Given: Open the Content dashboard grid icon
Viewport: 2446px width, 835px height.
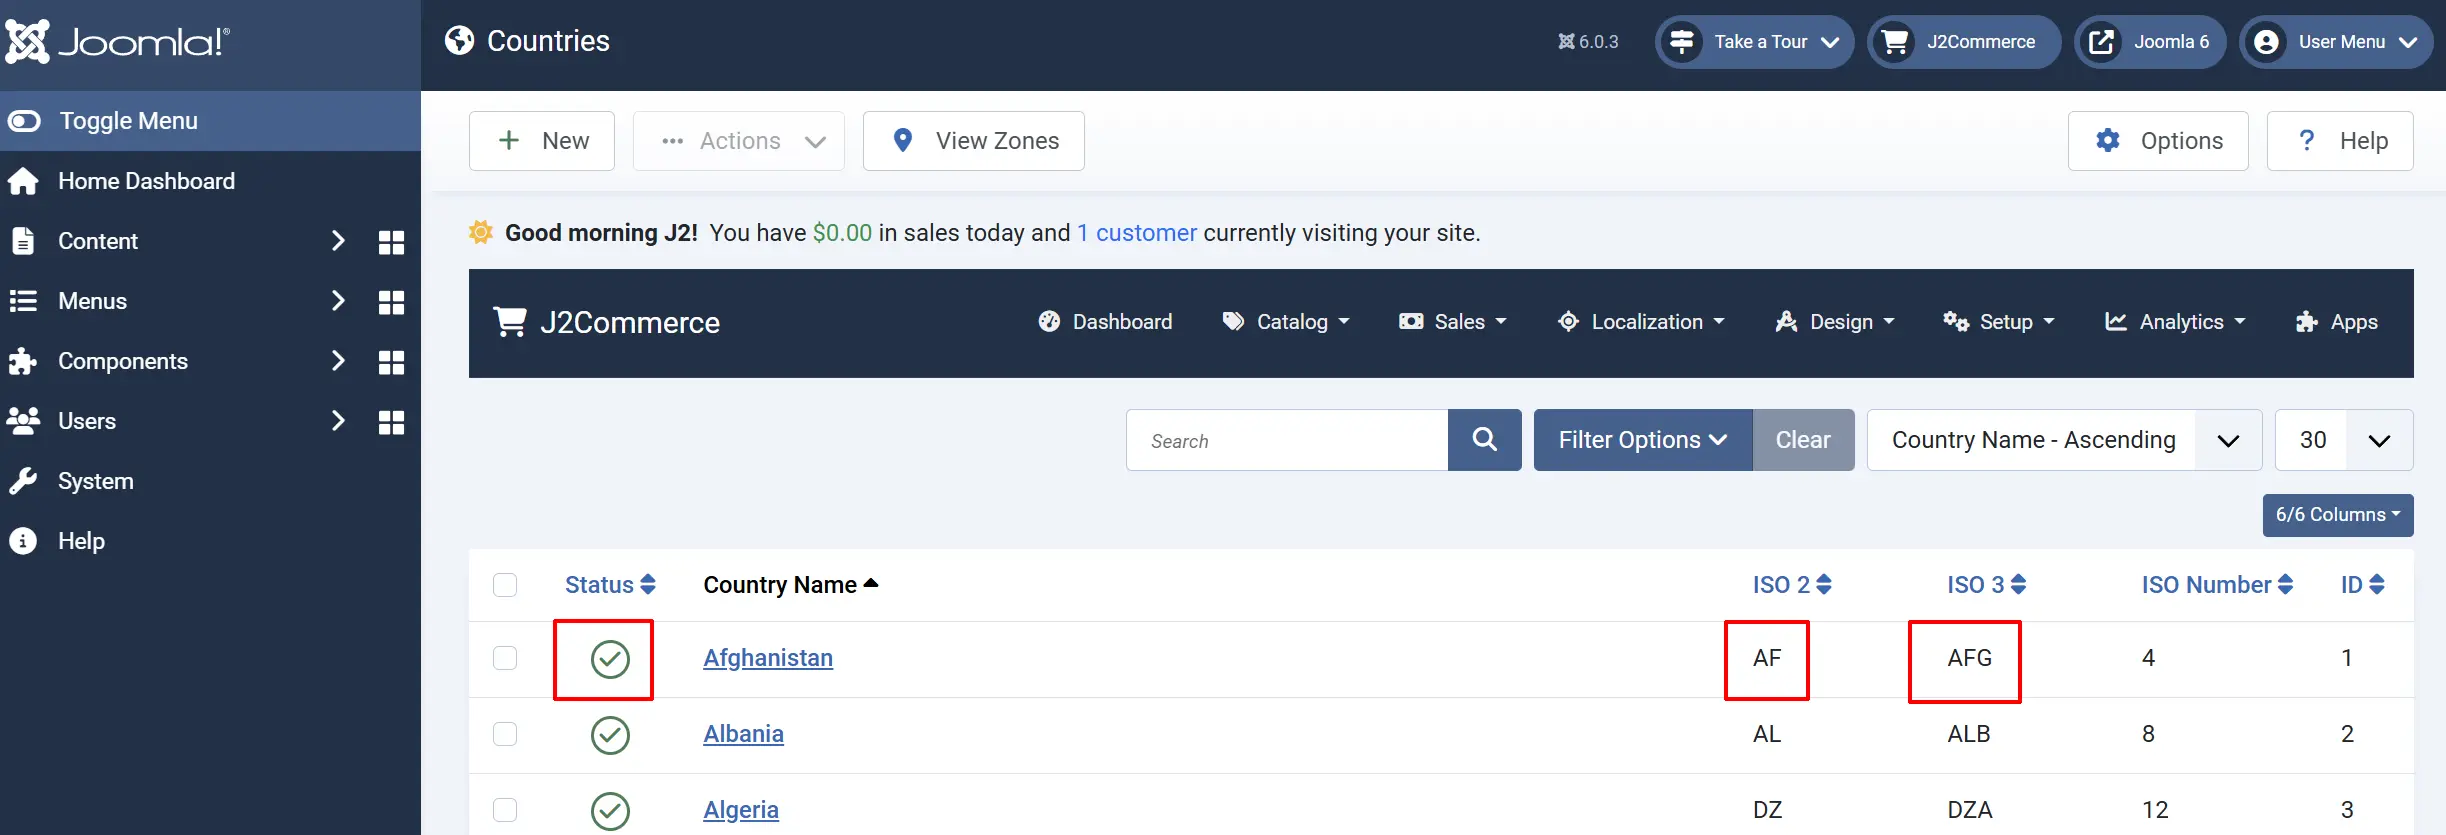Looking at the screenshot, I should [391, 242].
